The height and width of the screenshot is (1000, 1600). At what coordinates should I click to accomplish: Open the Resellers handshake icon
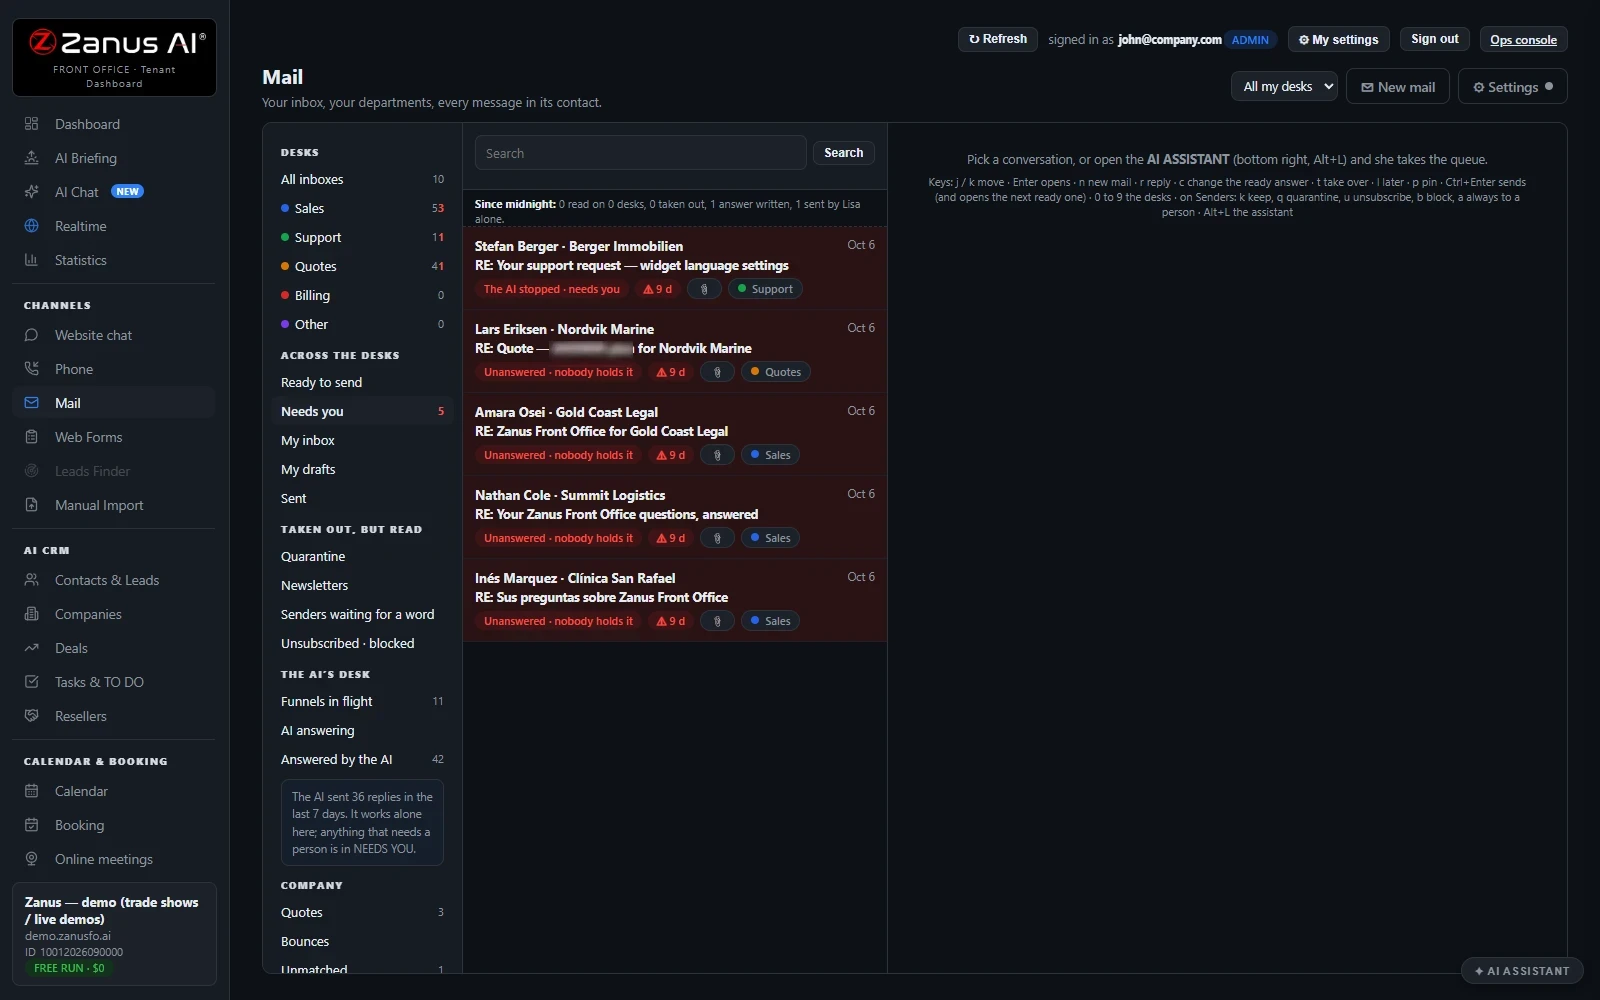(x=31, y=716)
